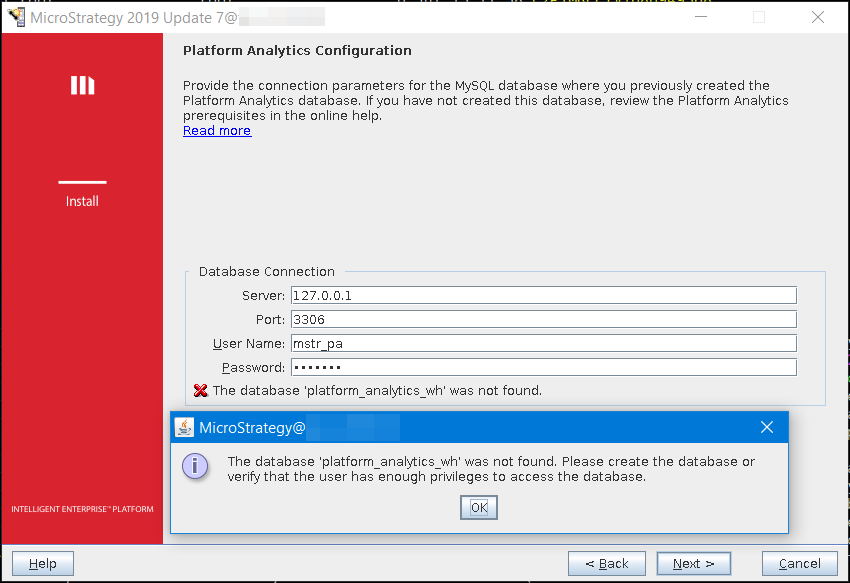Click the User Name field

pyautogui.click(x=544, y=343)
